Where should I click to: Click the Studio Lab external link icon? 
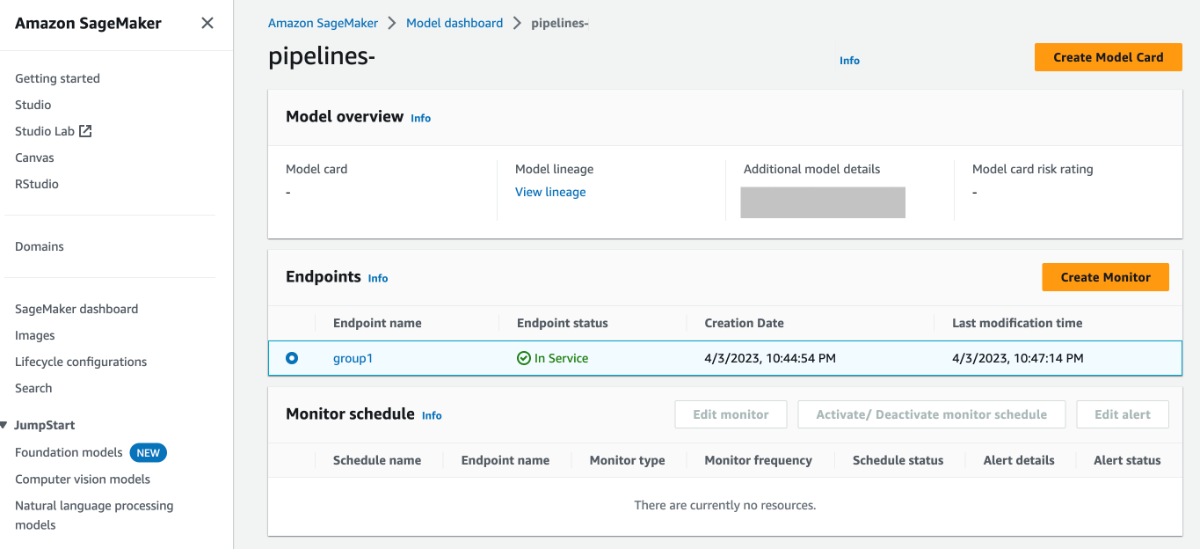point(85,131)
